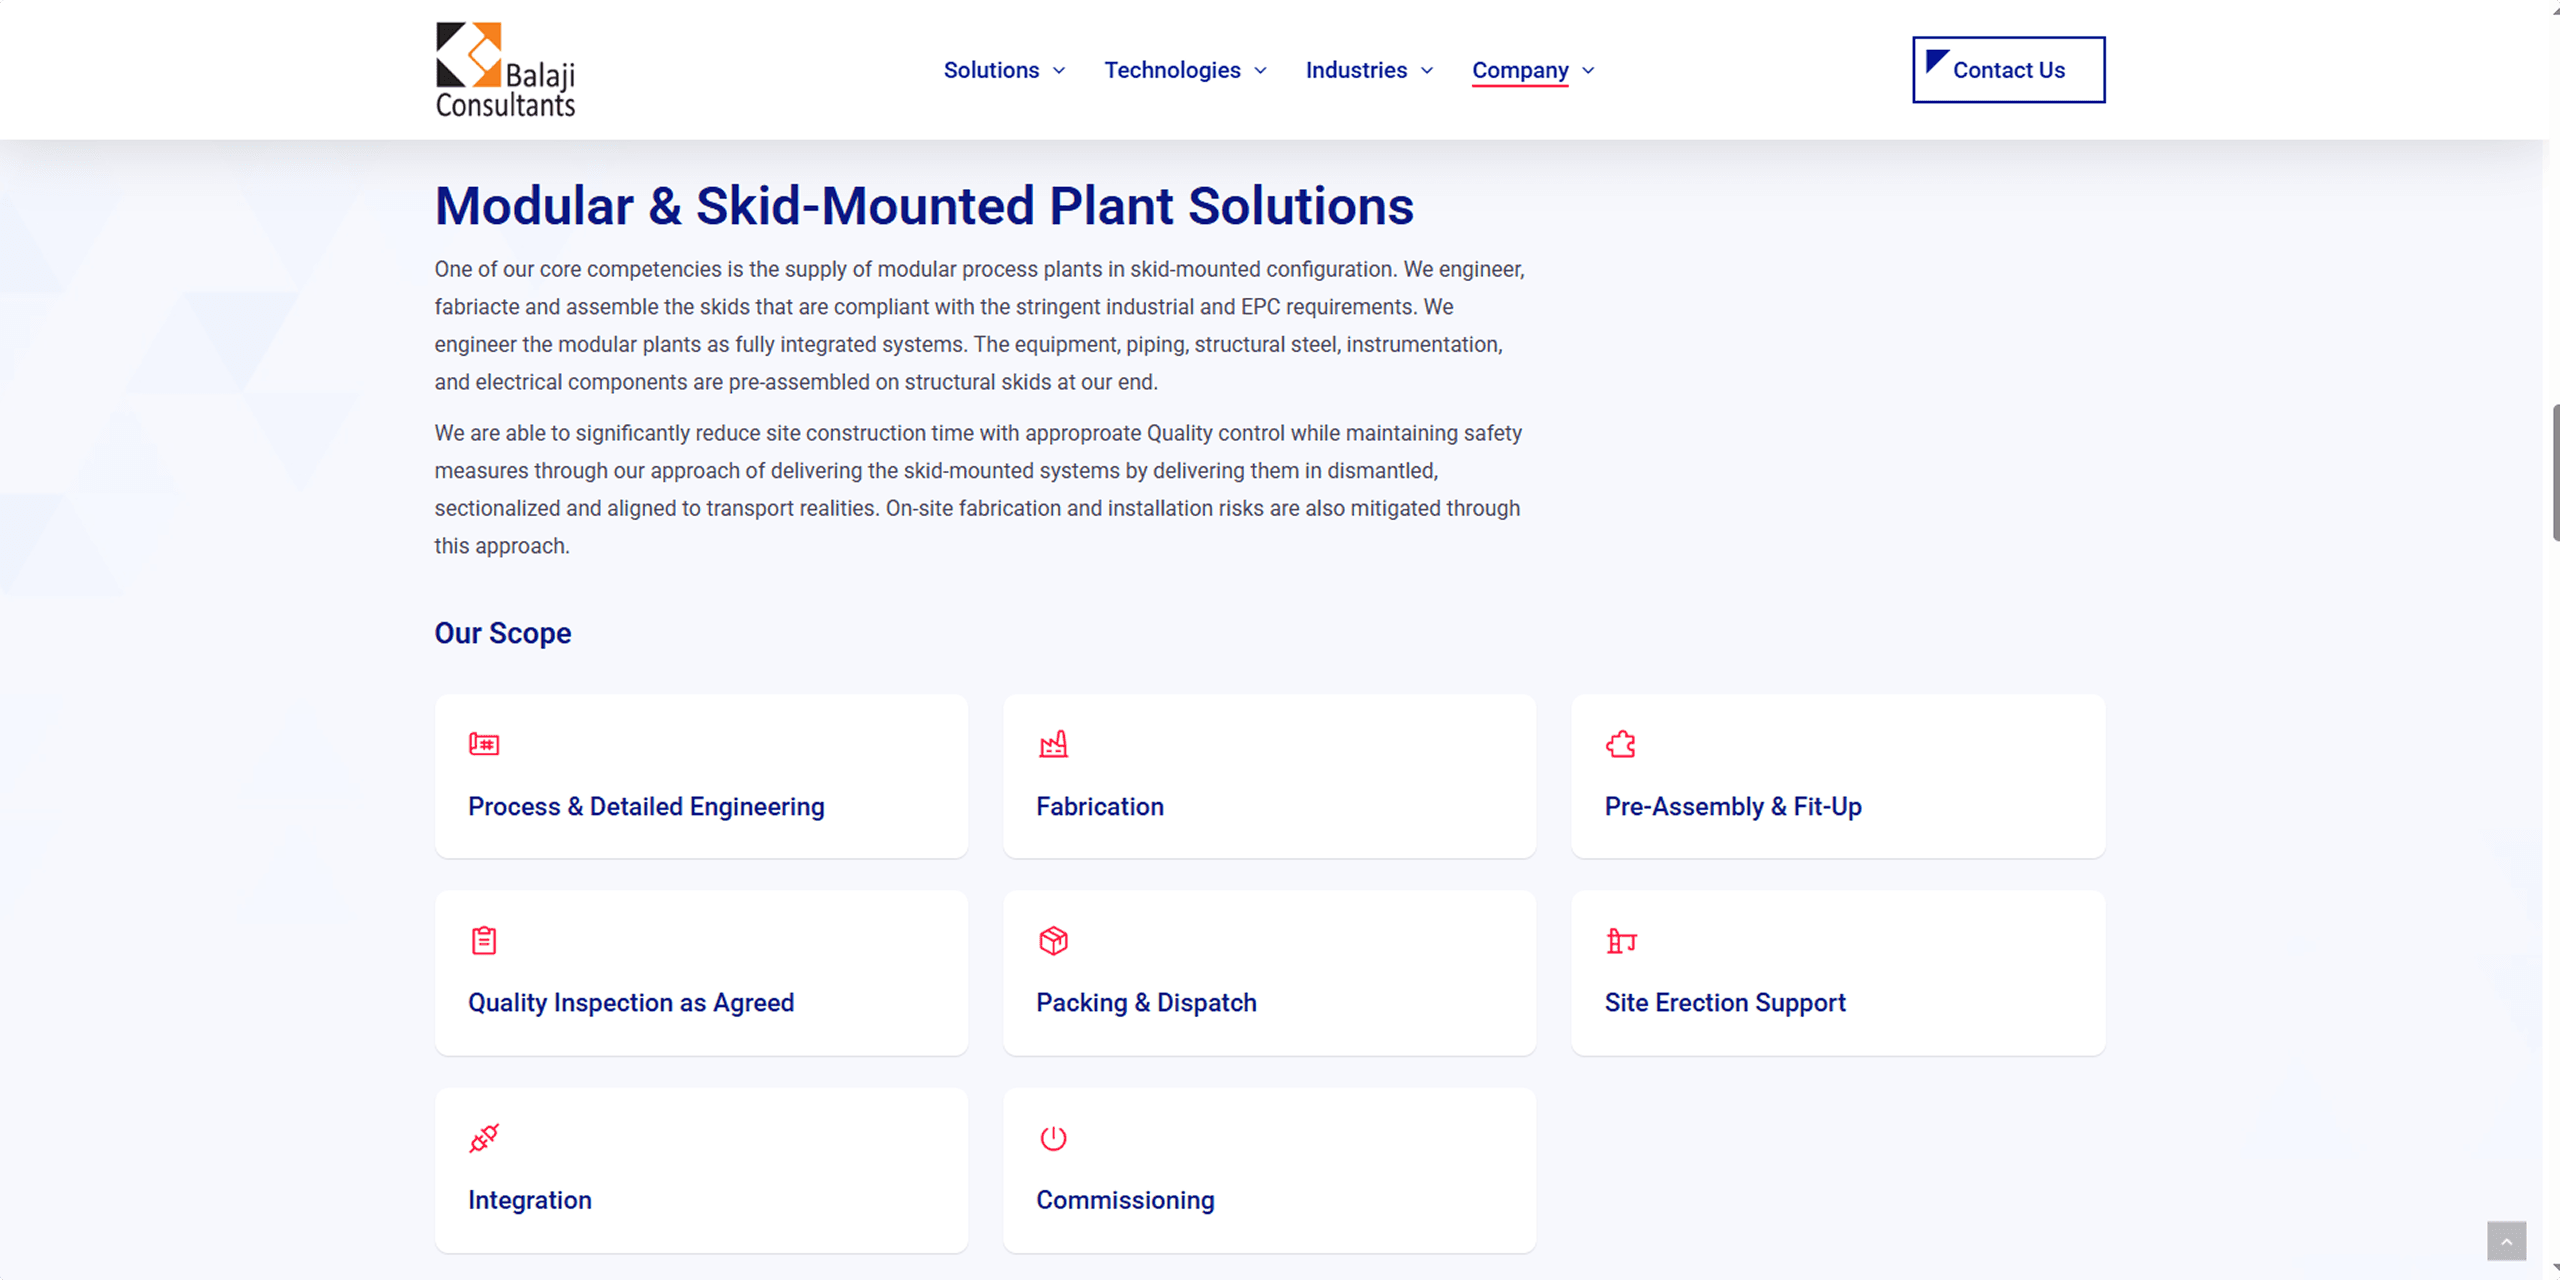This screenshot has height=1280, width=2560.
Task: Click the Commissioning power icon
Action: coord(1053,1138)
